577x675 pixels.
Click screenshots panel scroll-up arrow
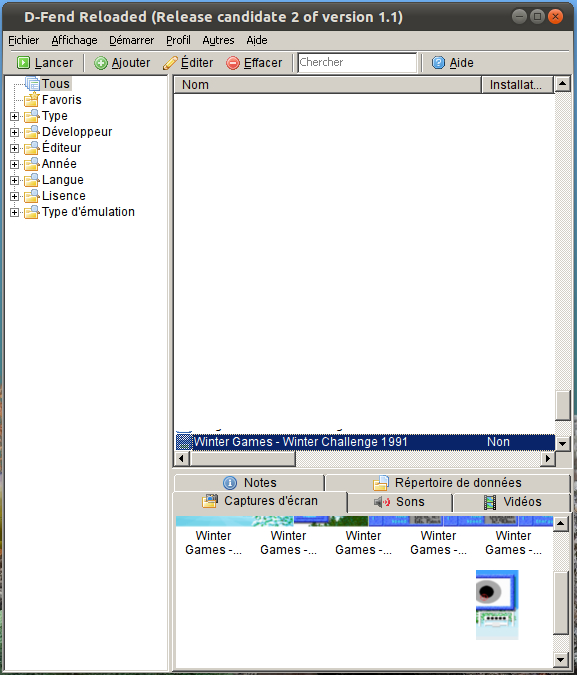(560, 524)
